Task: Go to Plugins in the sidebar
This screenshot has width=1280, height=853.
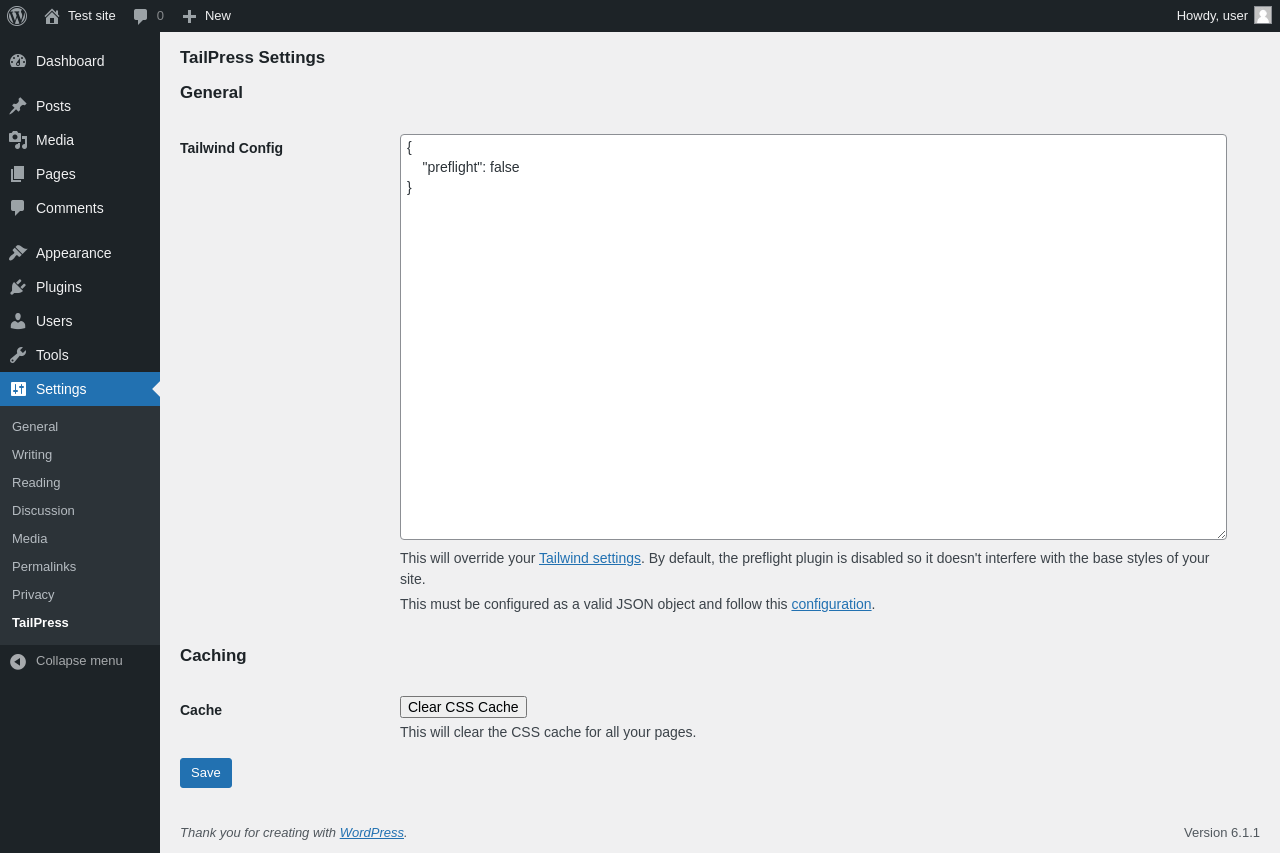Action: click(80, 287)
